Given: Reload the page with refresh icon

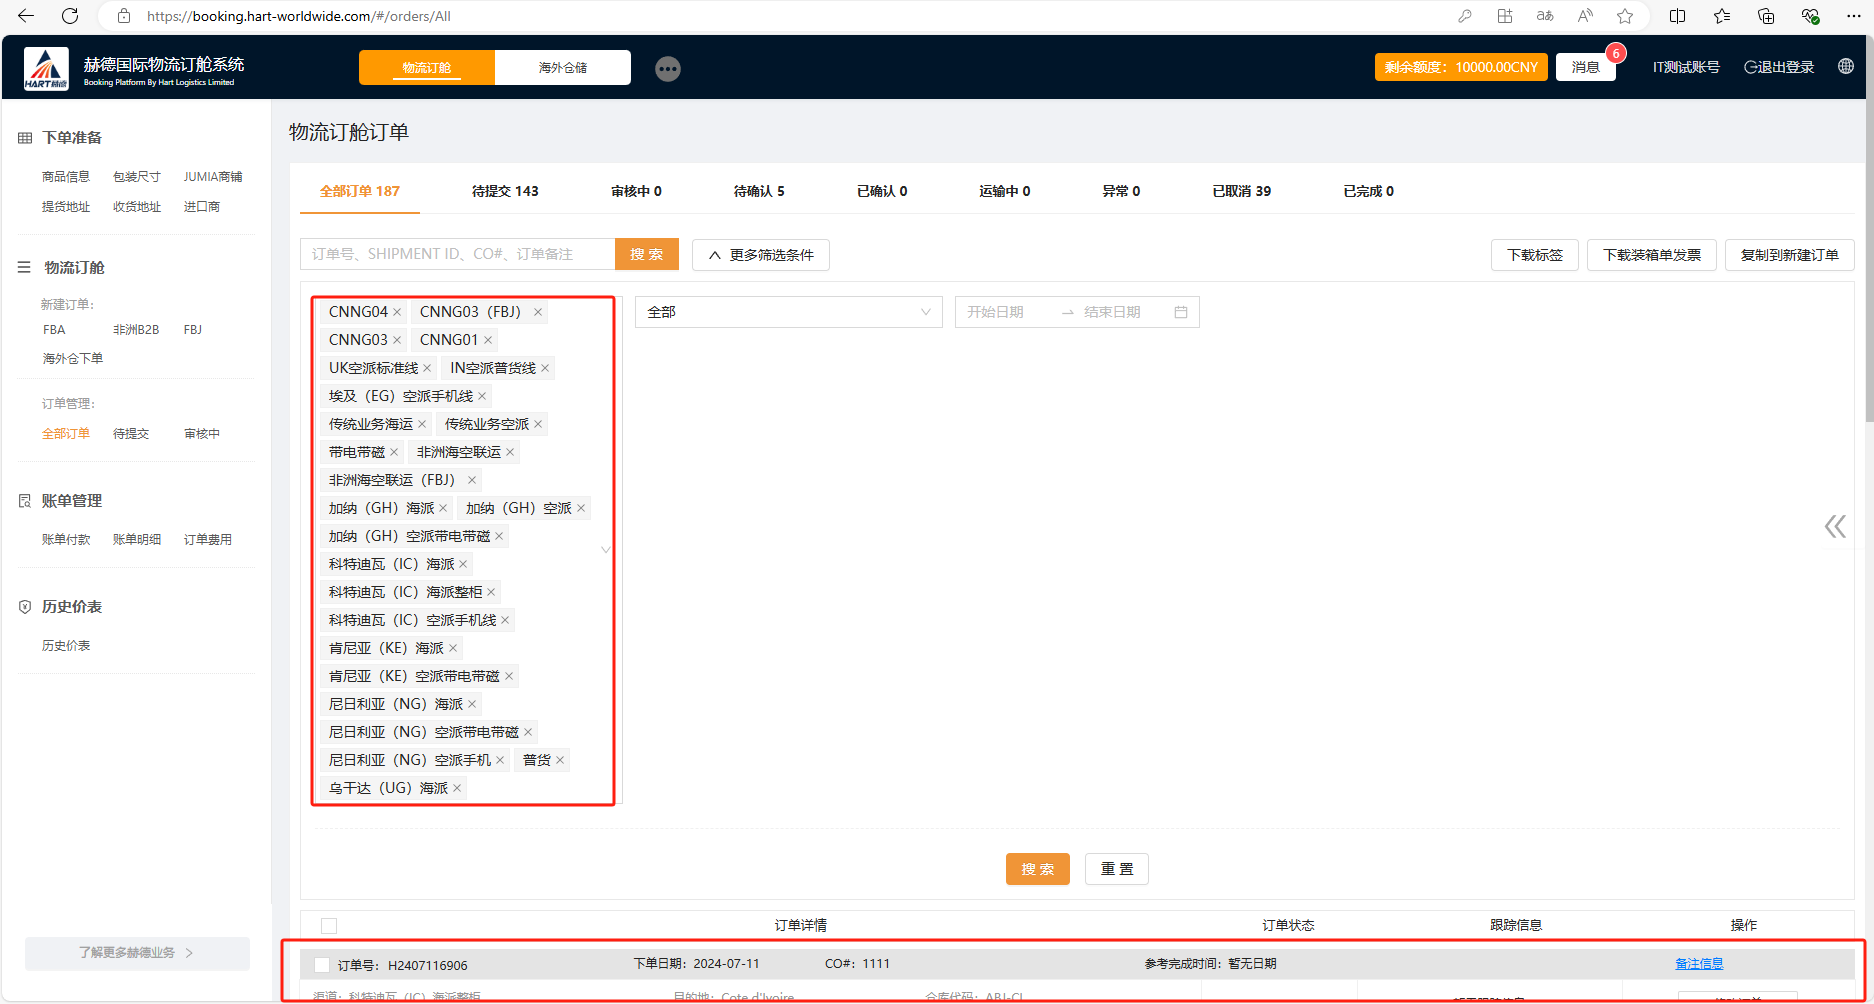Looking at the screenshot, I should click(70, 16).
